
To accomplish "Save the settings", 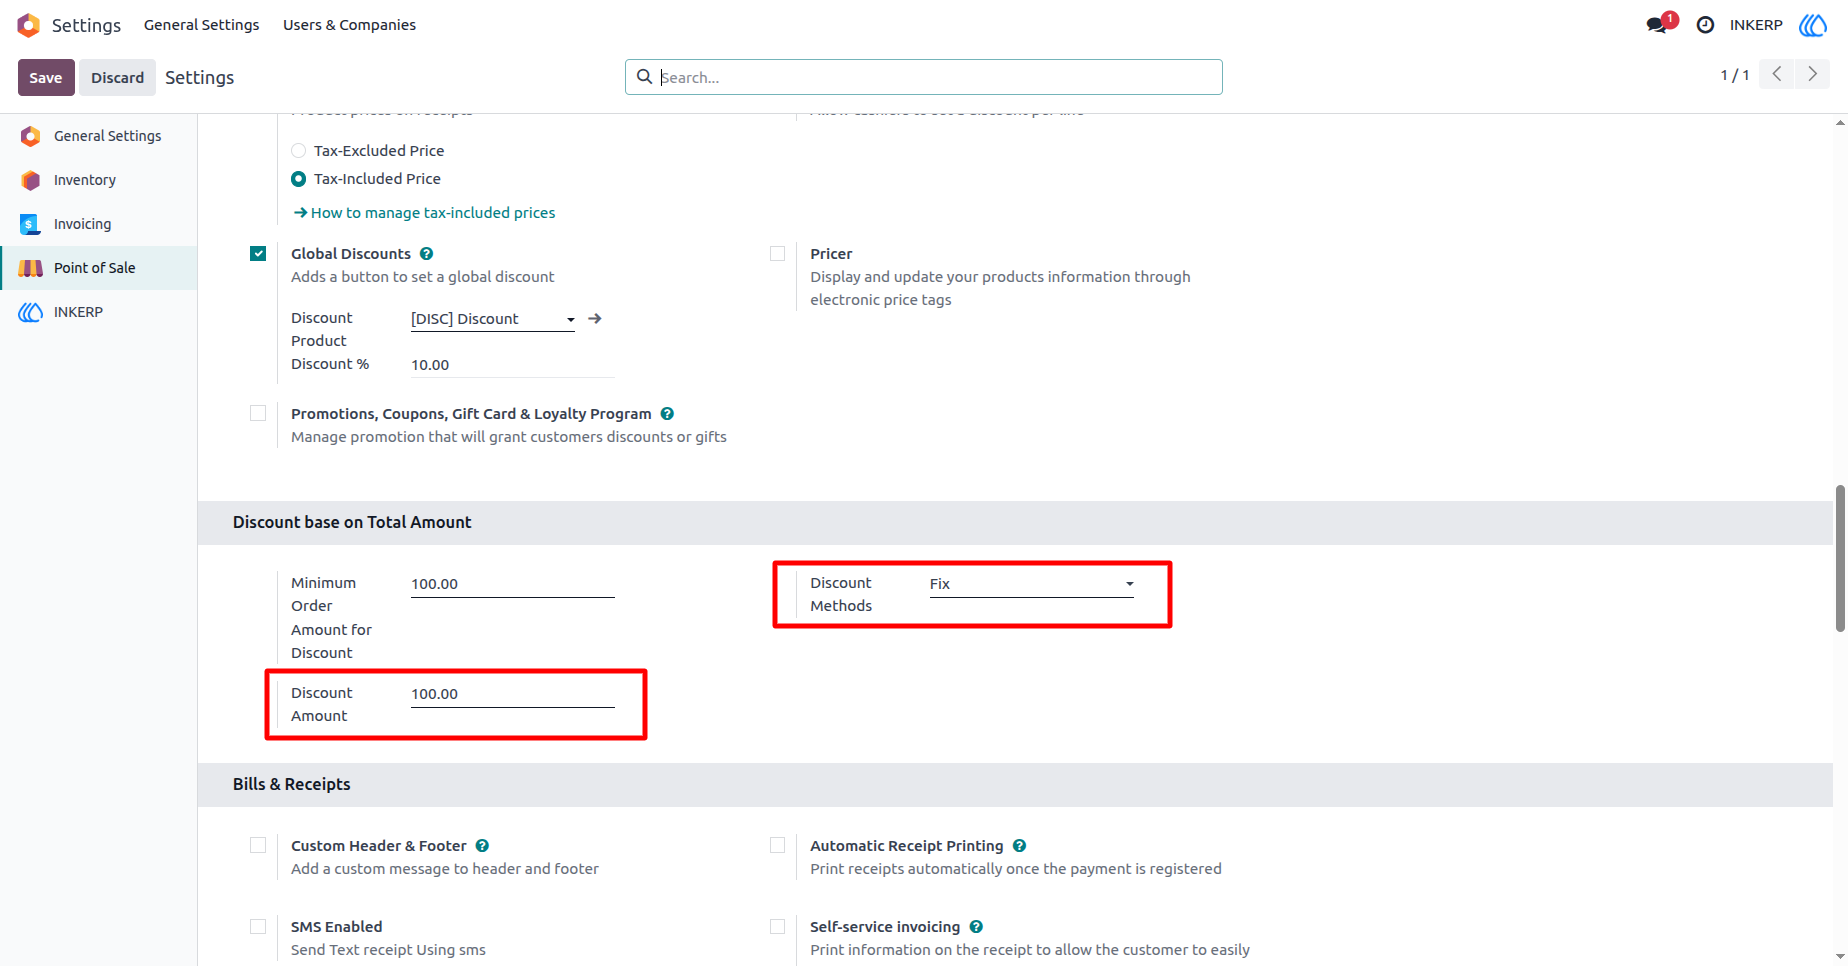I will pos(46,78).
